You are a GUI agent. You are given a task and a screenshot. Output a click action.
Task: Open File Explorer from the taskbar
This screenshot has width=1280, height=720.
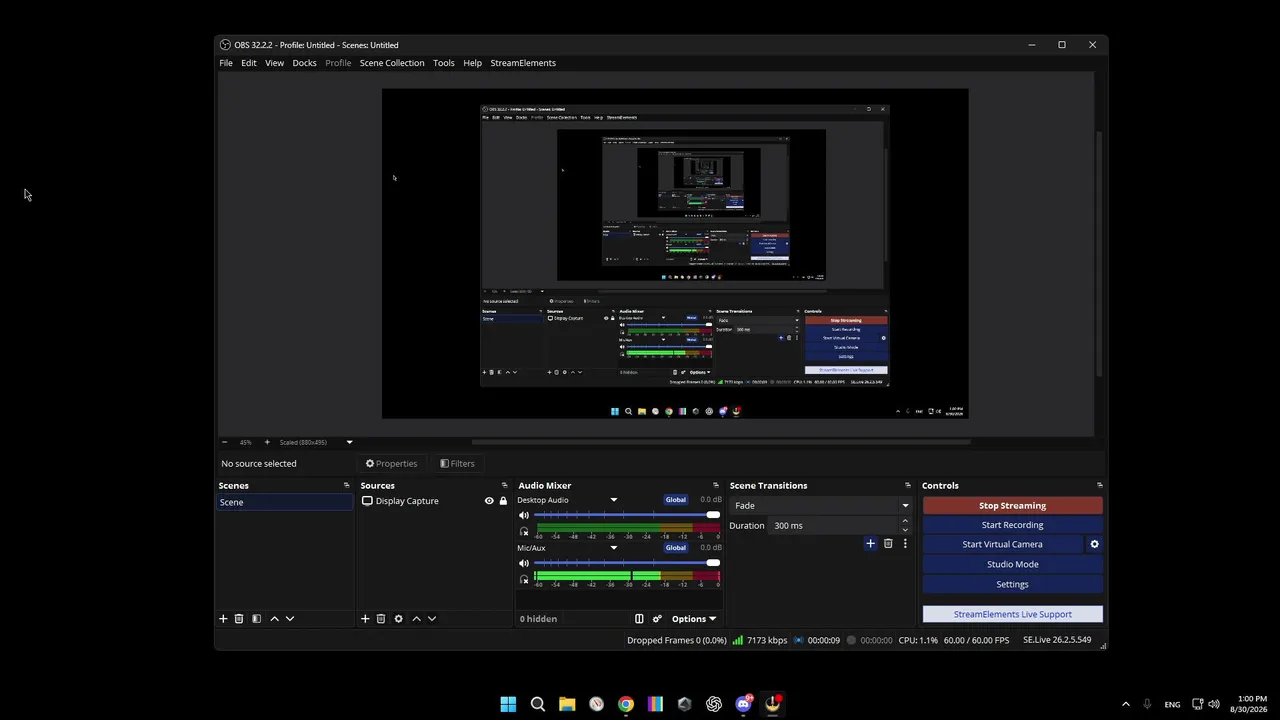tap(567, 704)
